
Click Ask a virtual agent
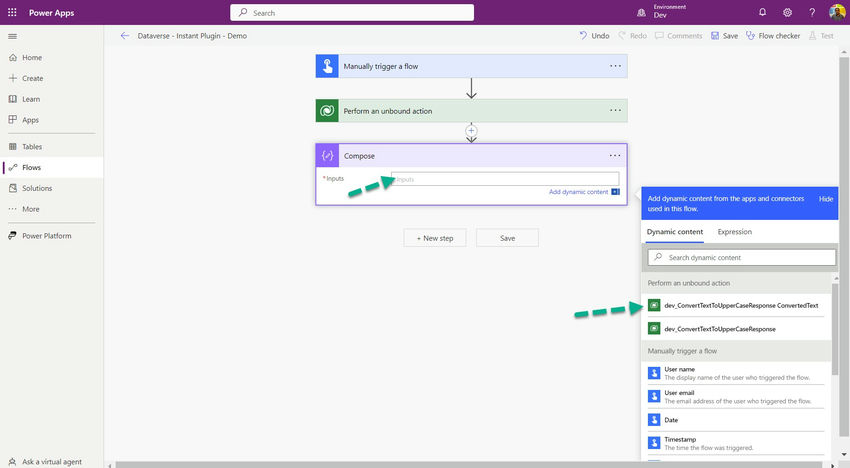click(51, 461)
